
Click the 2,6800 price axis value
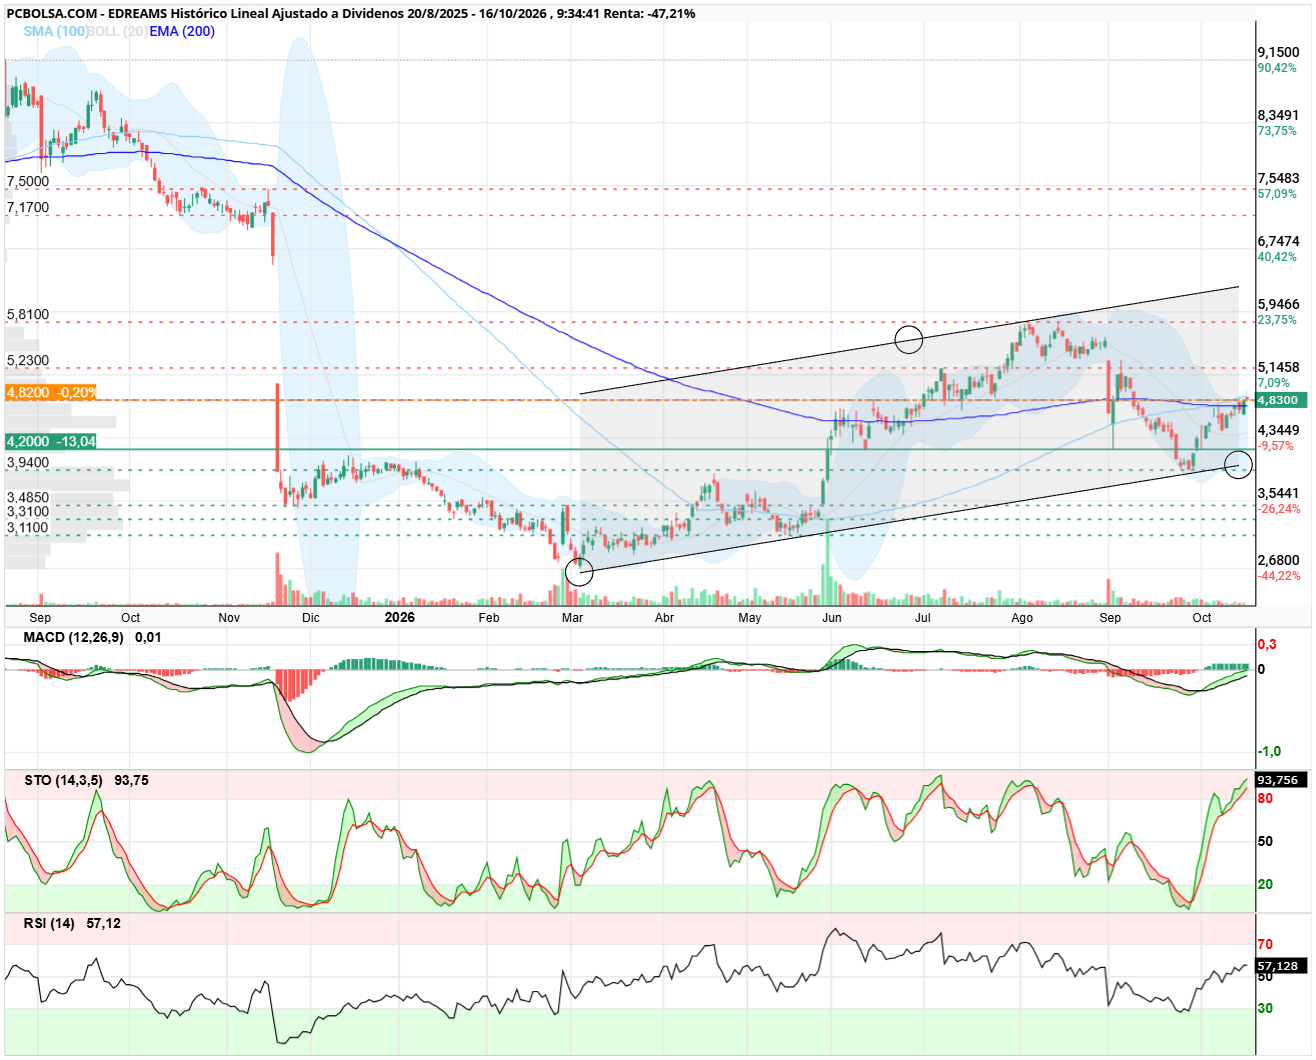1279,561
